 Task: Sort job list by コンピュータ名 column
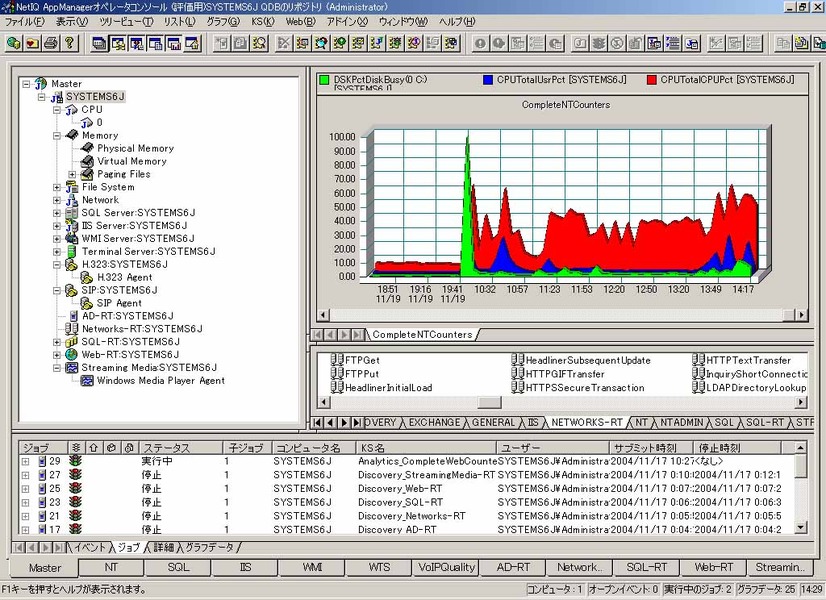[313, 448]
